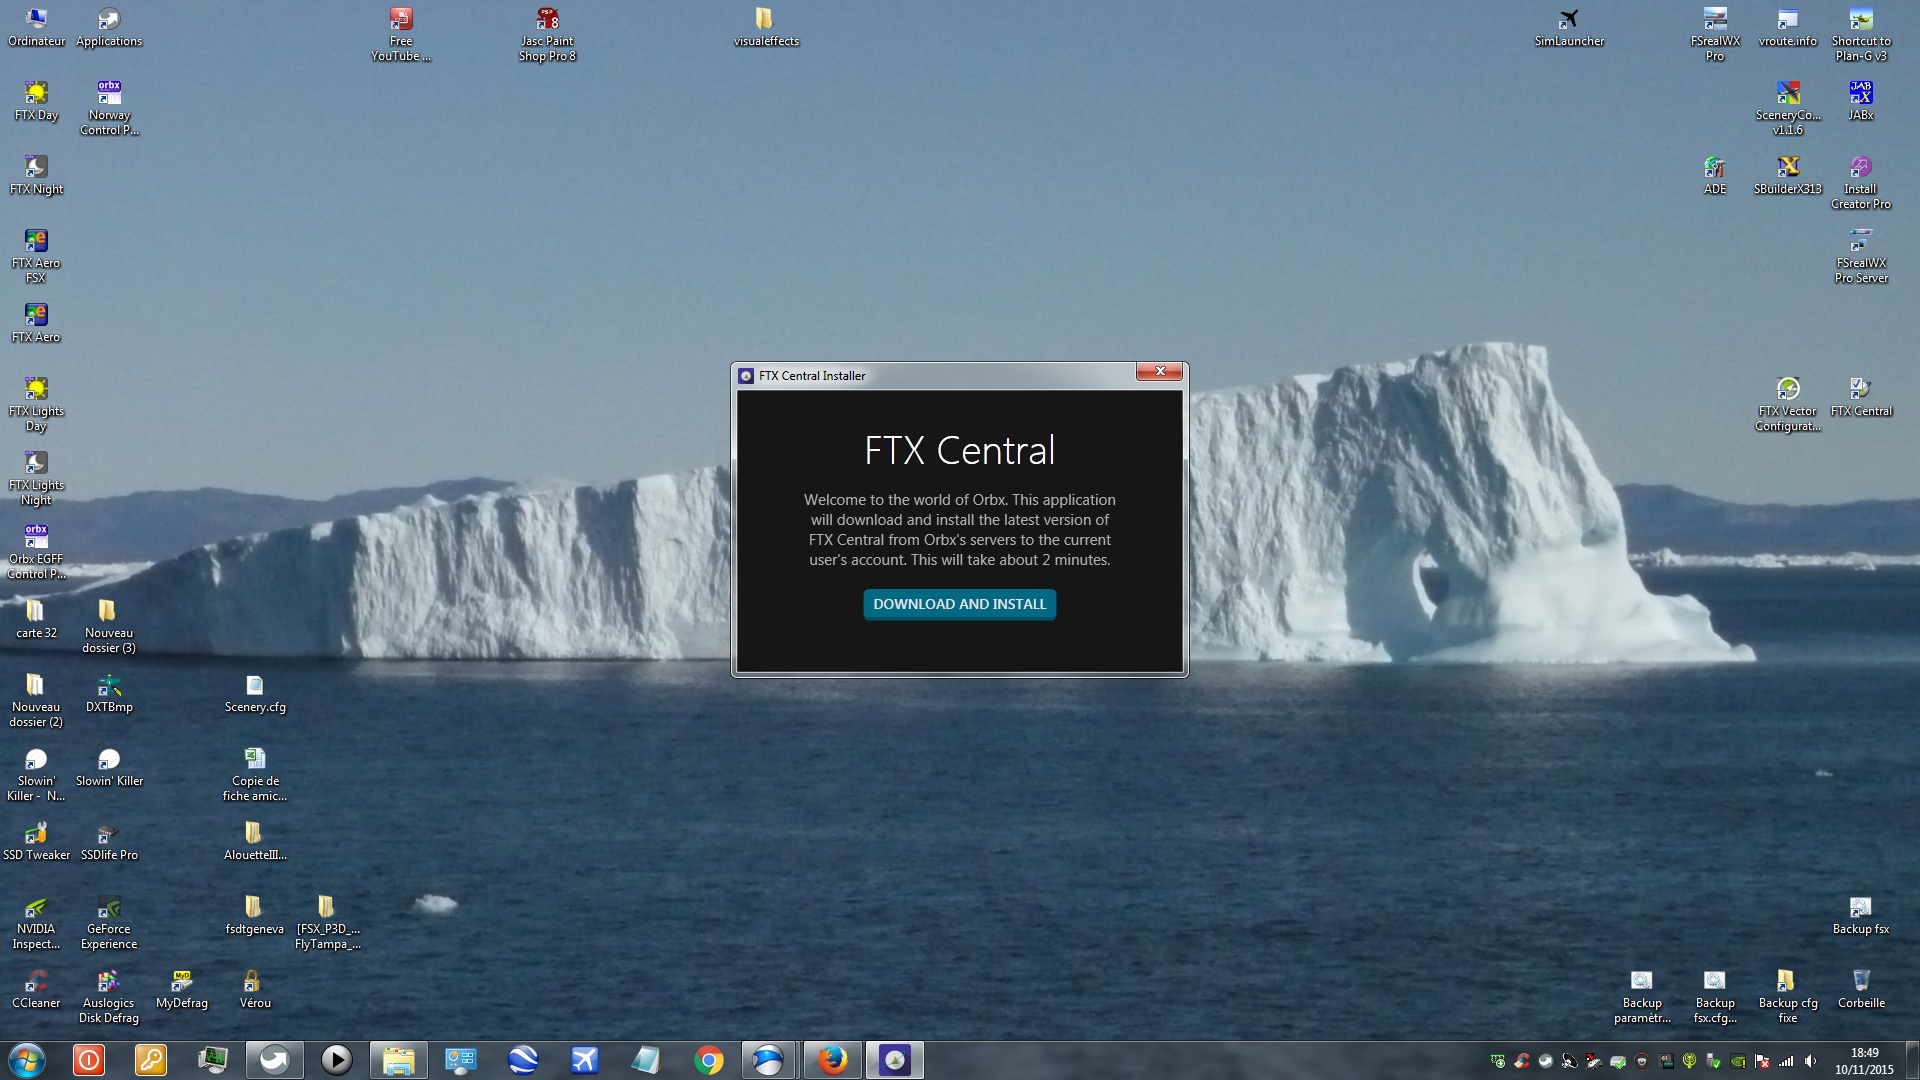Click the DOWNLOAD AND INSTALL button
This screenshot has width=1920, height=1080.
(959, 604)
